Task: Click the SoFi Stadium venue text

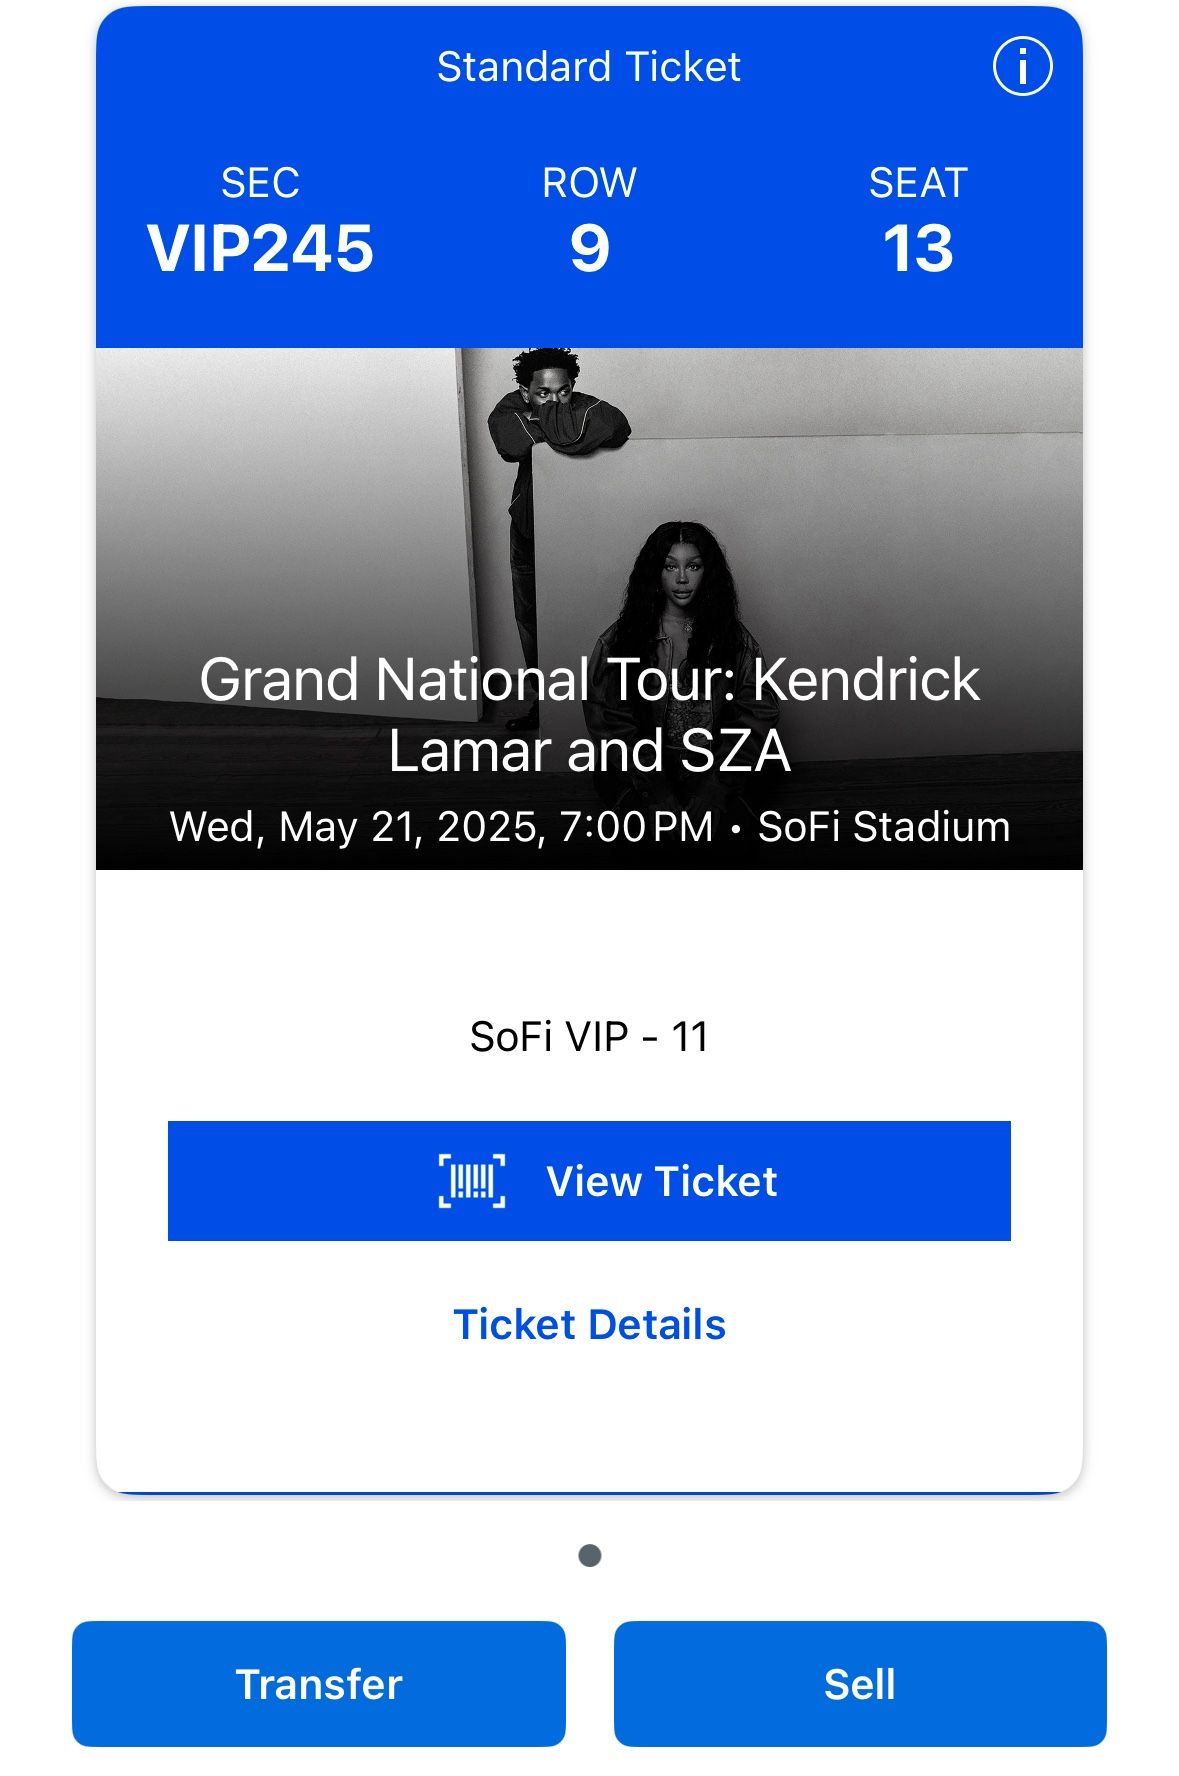Action: pos(884,828)
